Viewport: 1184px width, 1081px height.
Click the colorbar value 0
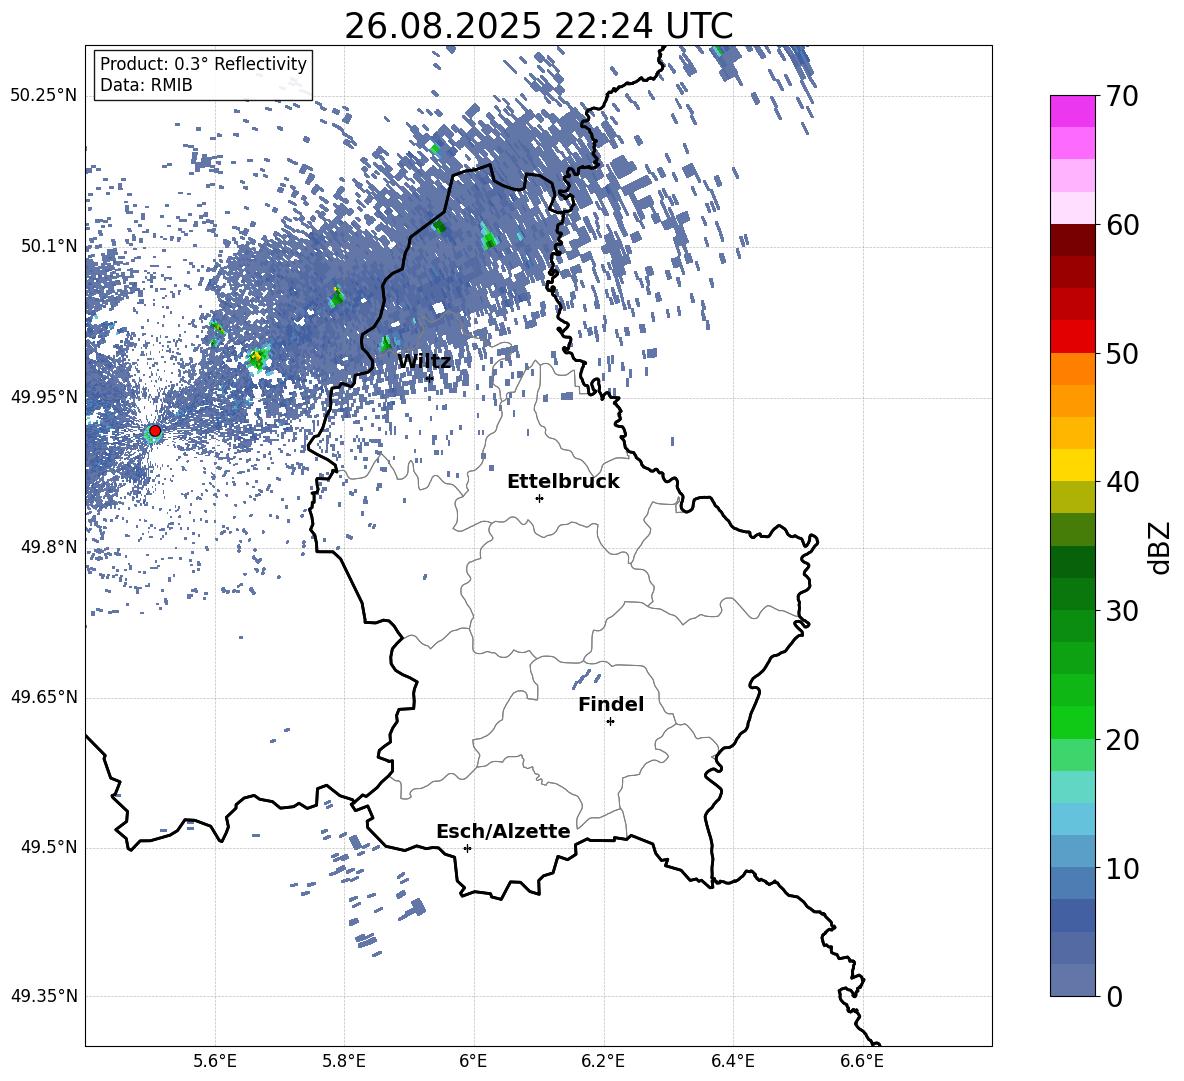(1114, 996)
